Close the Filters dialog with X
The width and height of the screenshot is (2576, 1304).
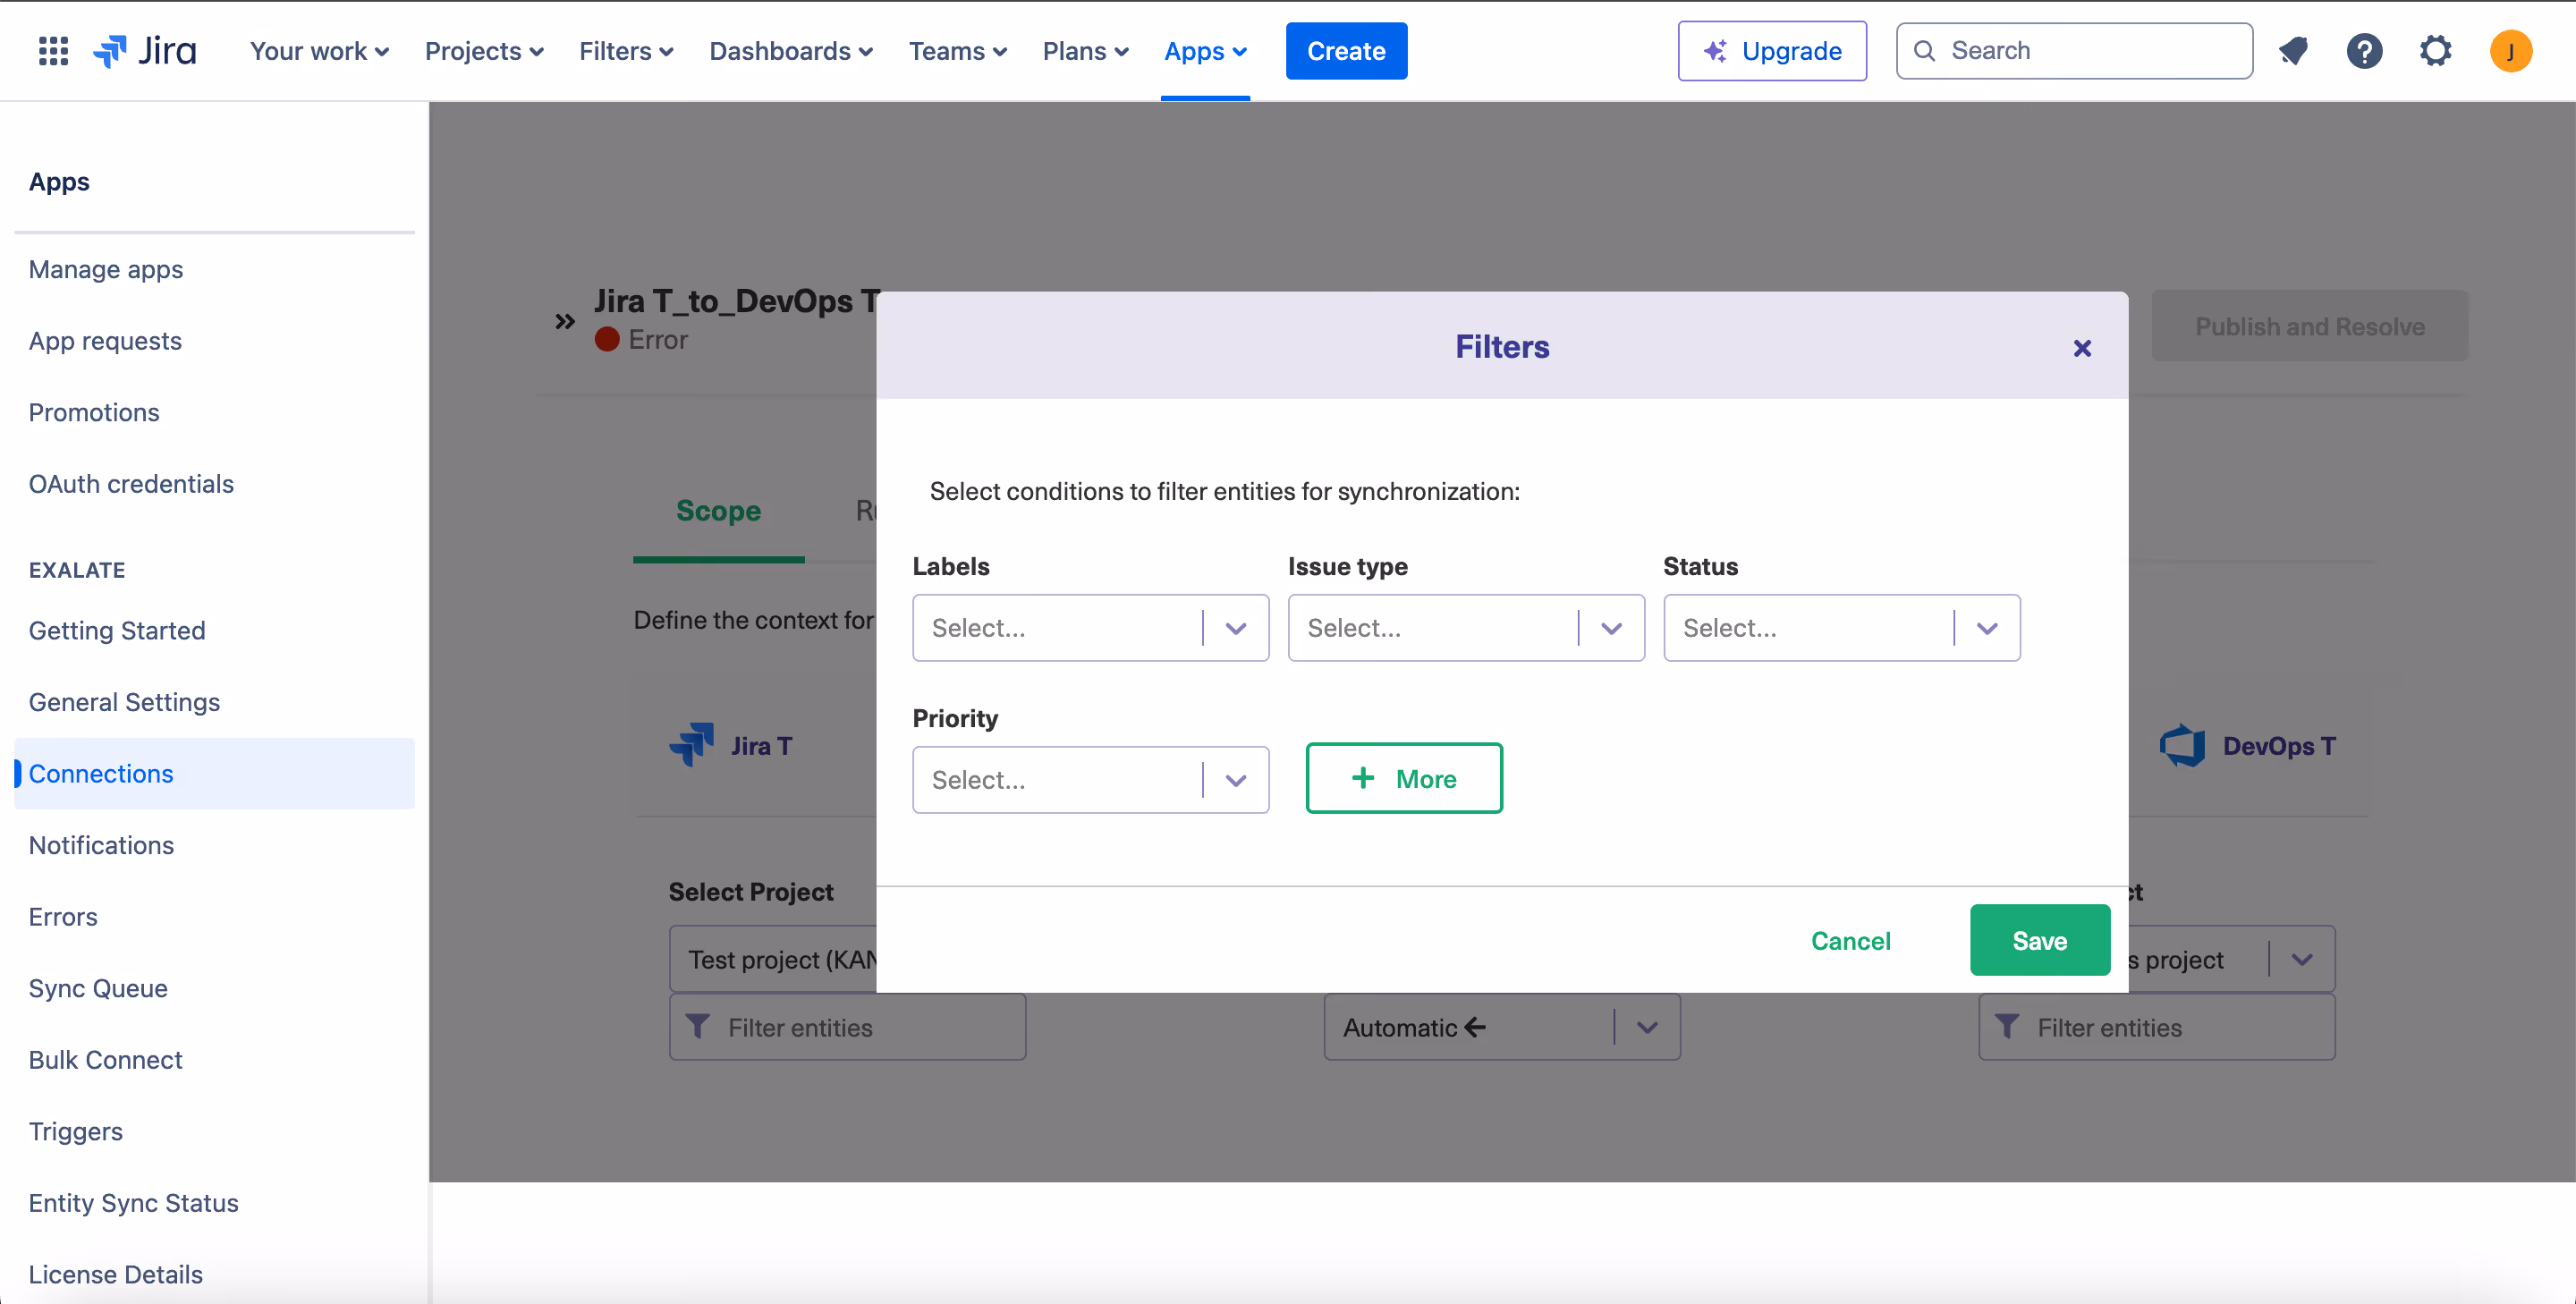click(2082, 348)
